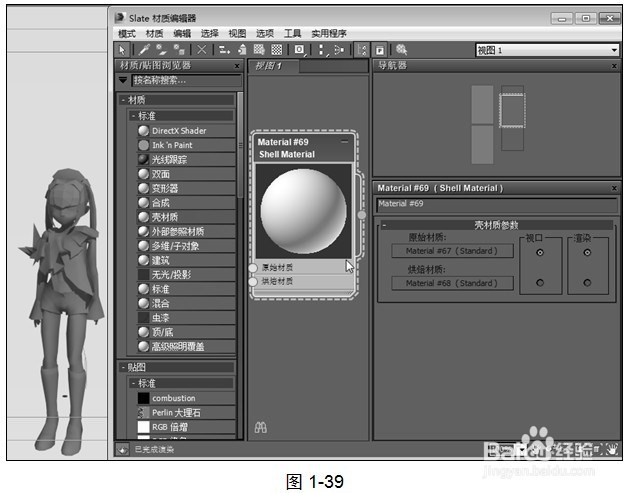
Task: Open the 实用程序 menu
Action: pos(329,33)
